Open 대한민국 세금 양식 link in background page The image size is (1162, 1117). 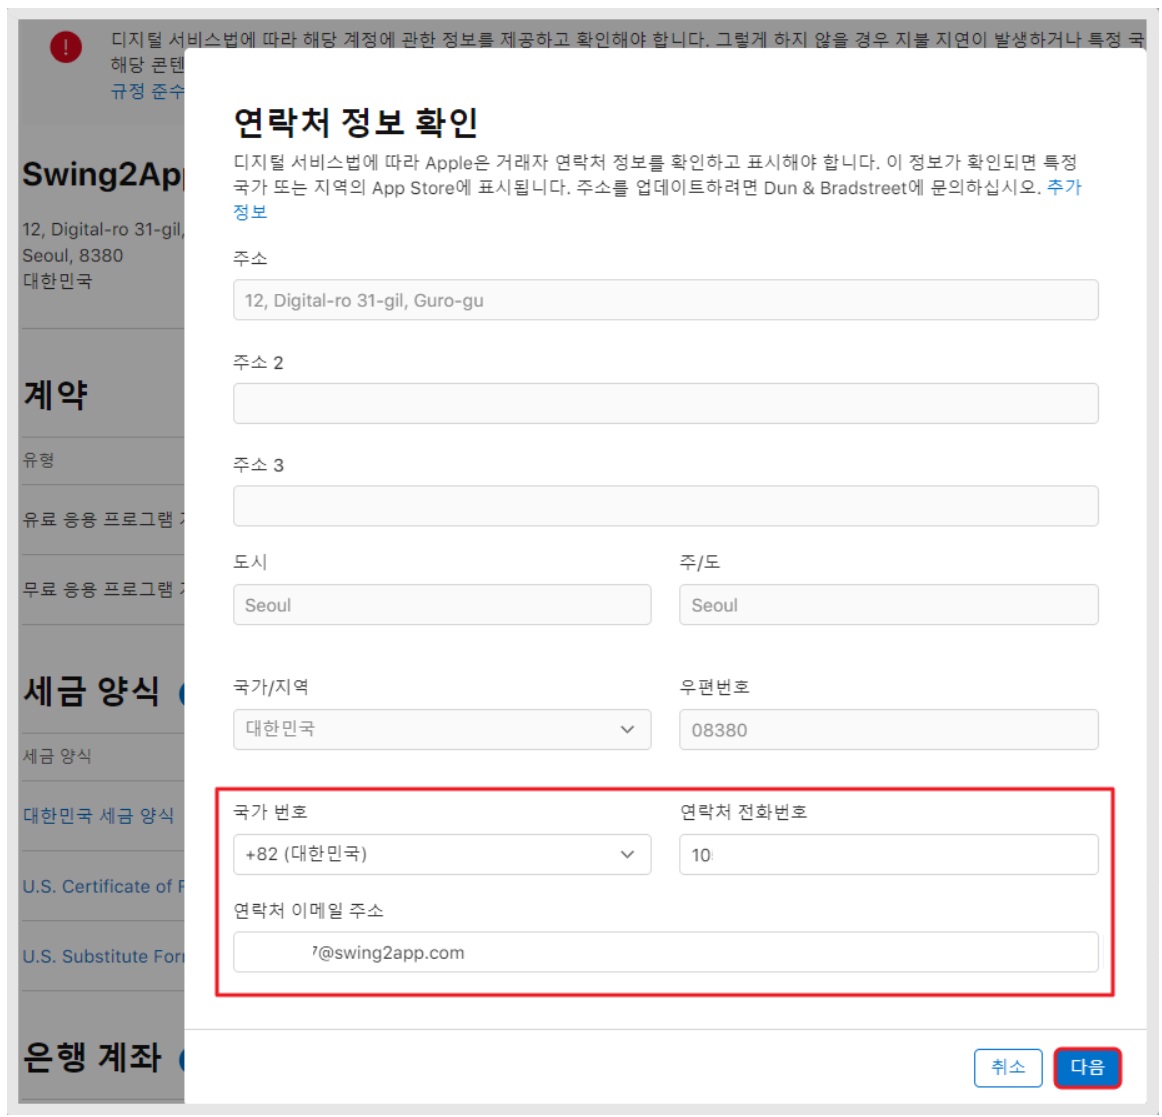[98, 816]
